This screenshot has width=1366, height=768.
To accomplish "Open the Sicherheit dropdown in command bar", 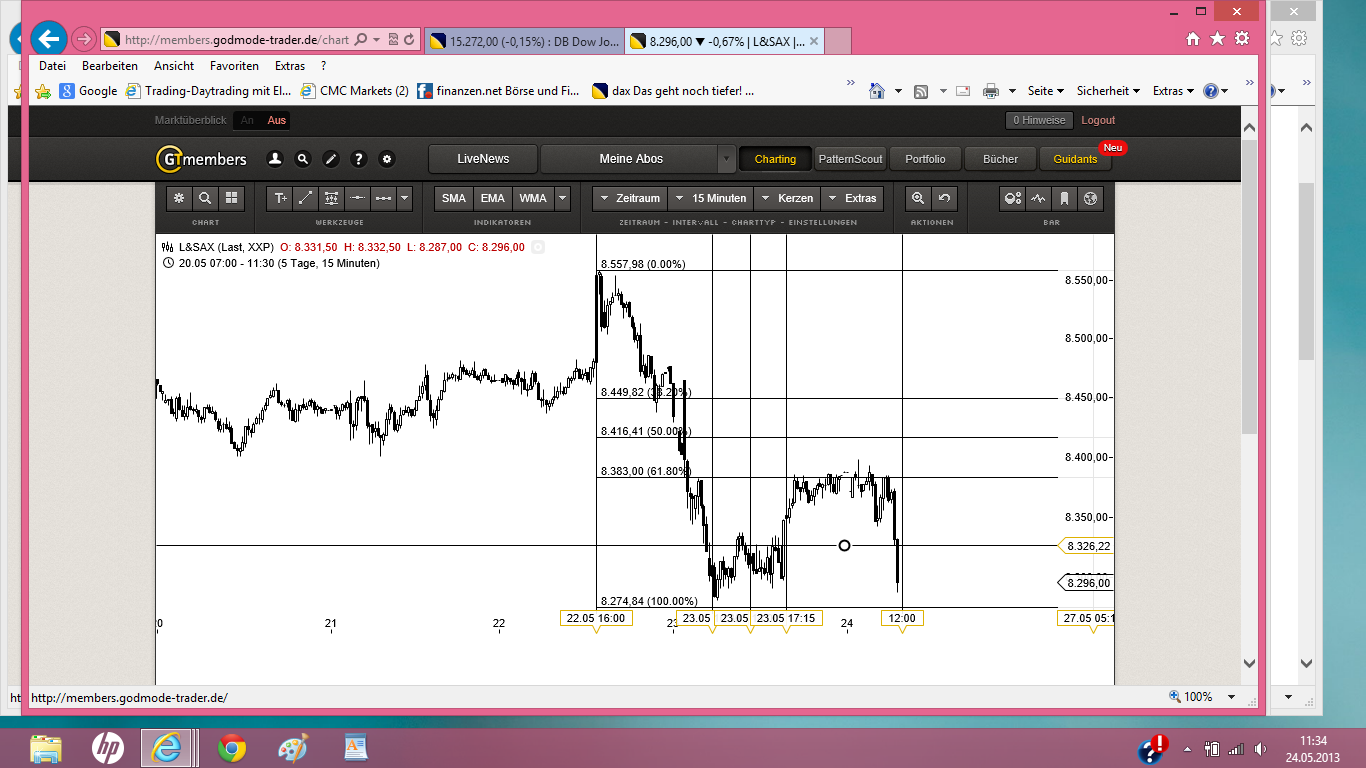I will click(1109, 91).
